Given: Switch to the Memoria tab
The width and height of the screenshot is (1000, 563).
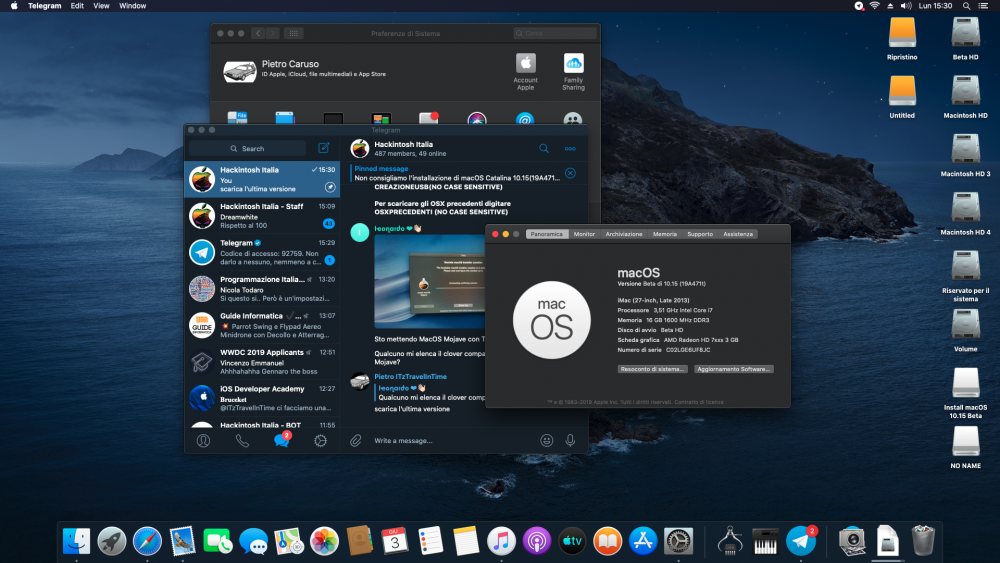Looking at the screenshot, I should [x=665, y=234].
